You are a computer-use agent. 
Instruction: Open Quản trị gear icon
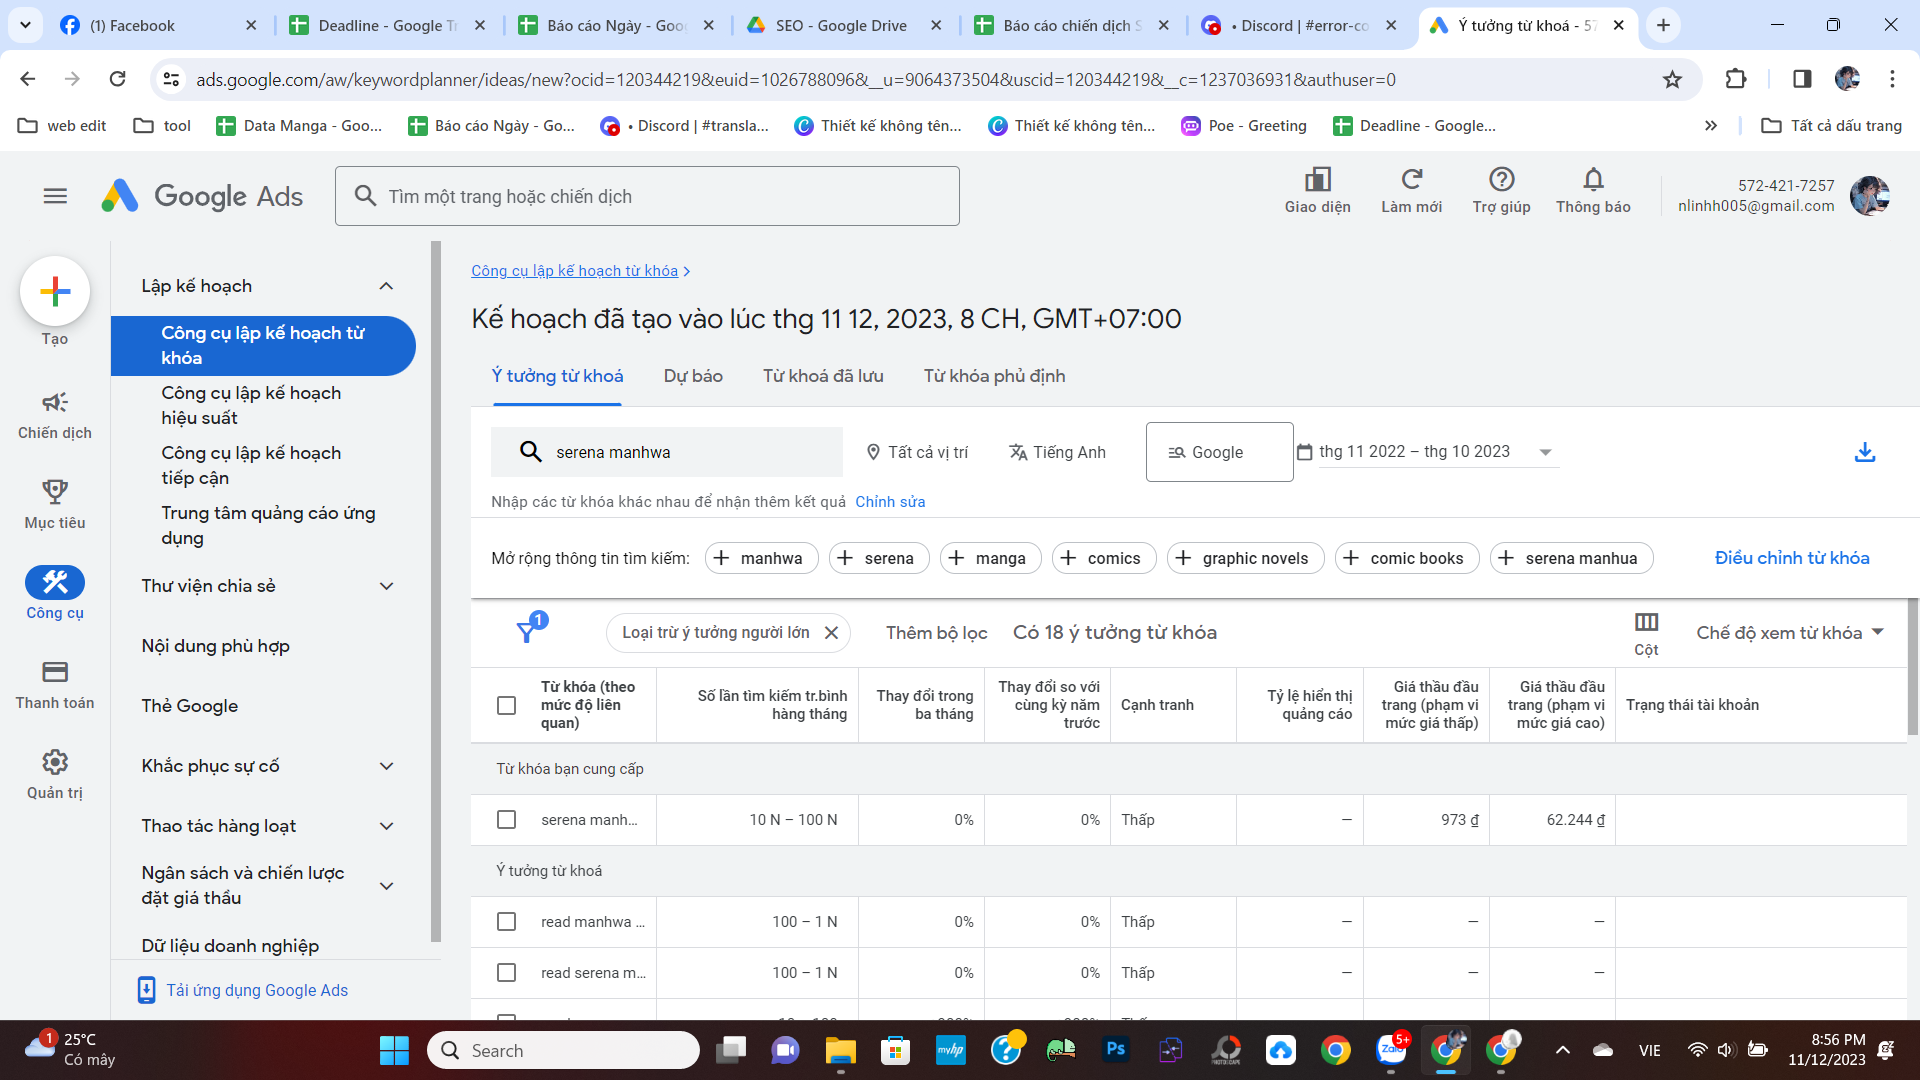55,762
